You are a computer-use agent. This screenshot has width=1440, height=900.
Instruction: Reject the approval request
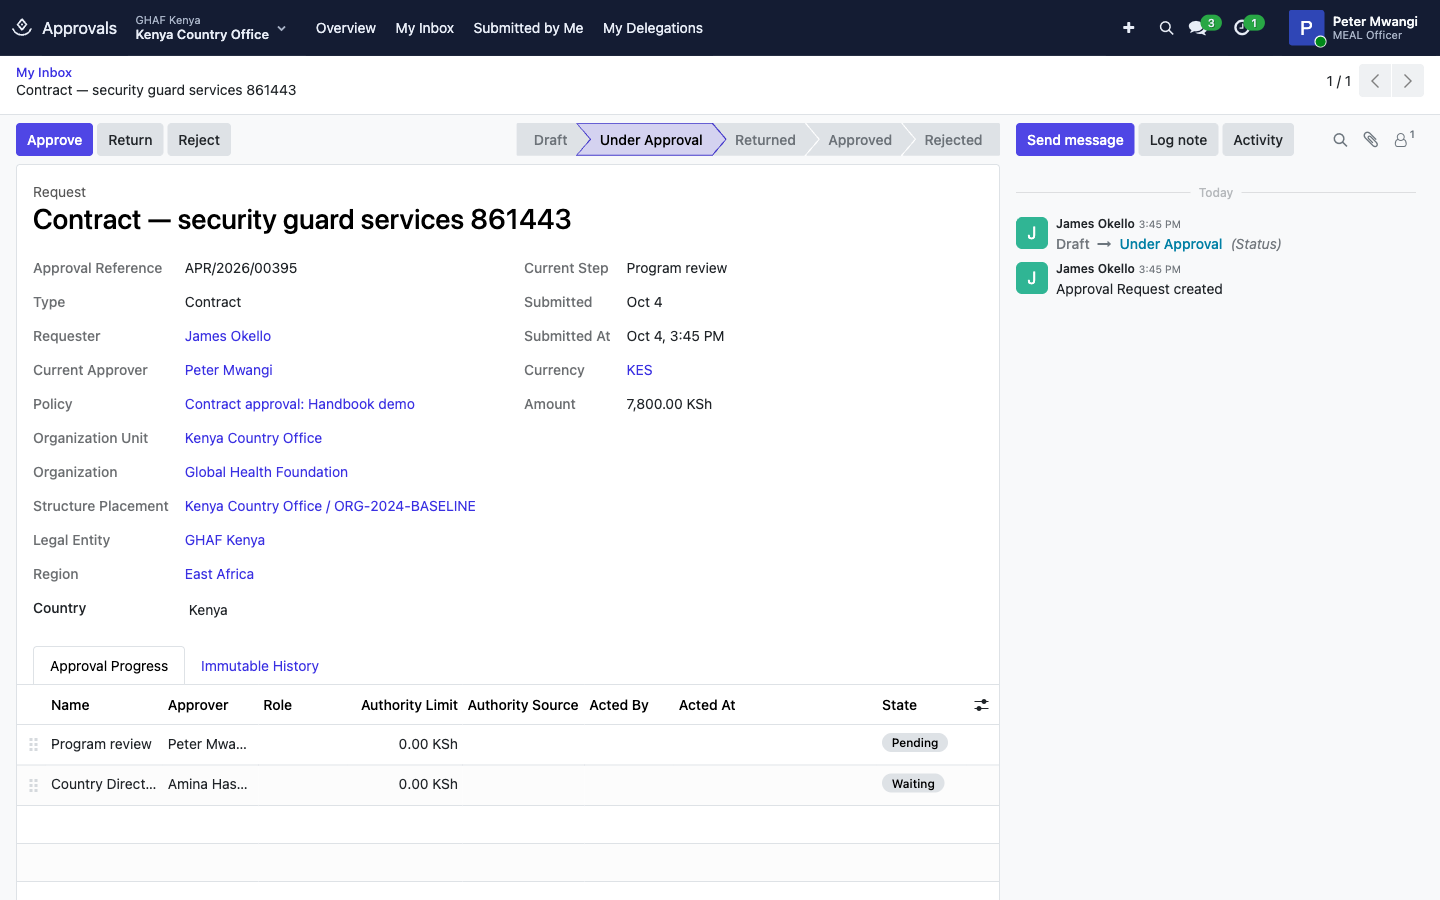coord(199,140)
